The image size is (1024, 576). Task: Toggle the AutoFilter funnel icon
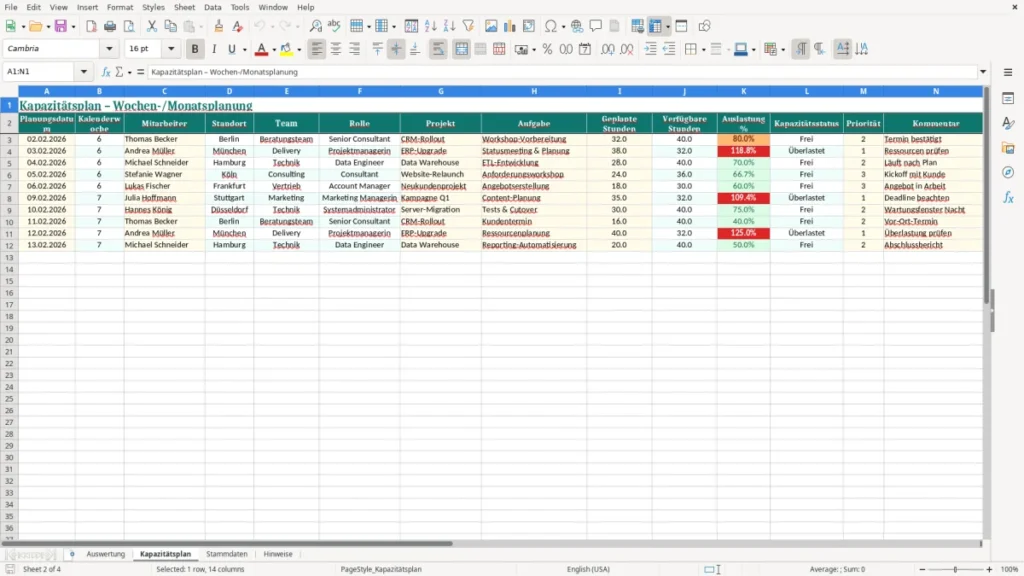(468, 26)
